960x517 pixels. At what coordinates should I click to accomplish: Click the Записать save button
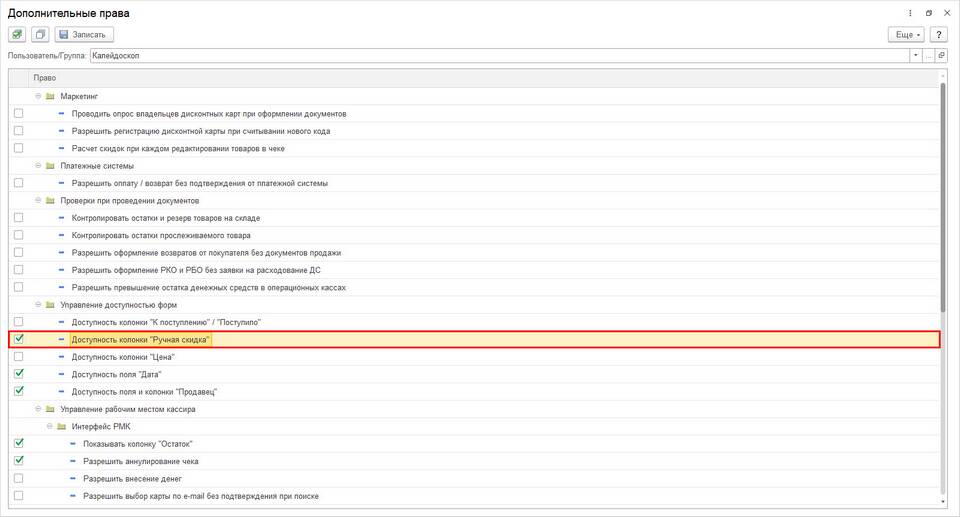tap(84, 34)
